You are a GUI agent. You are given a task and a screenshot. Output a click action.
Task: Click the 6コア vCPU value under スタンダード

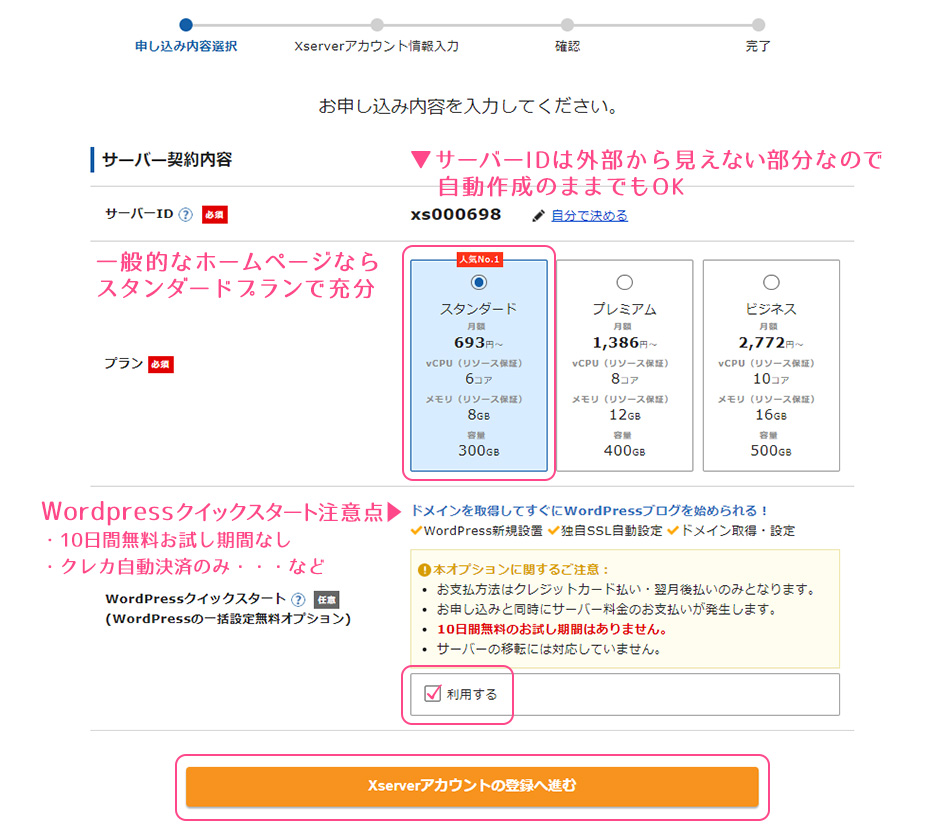click(479, 379)
